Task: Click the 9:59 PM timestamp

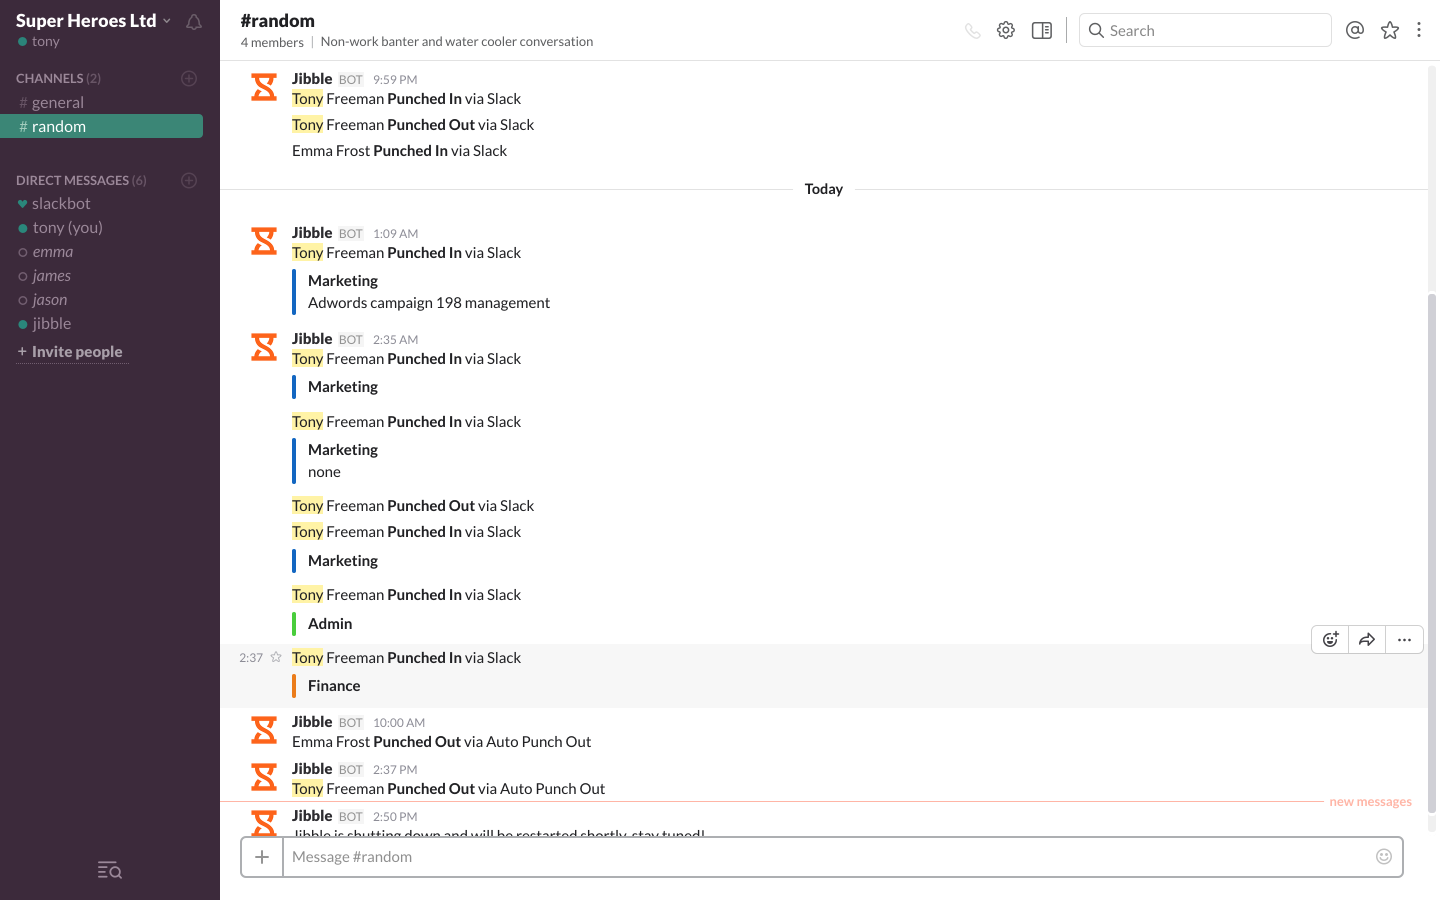Action: coord(395,80)
